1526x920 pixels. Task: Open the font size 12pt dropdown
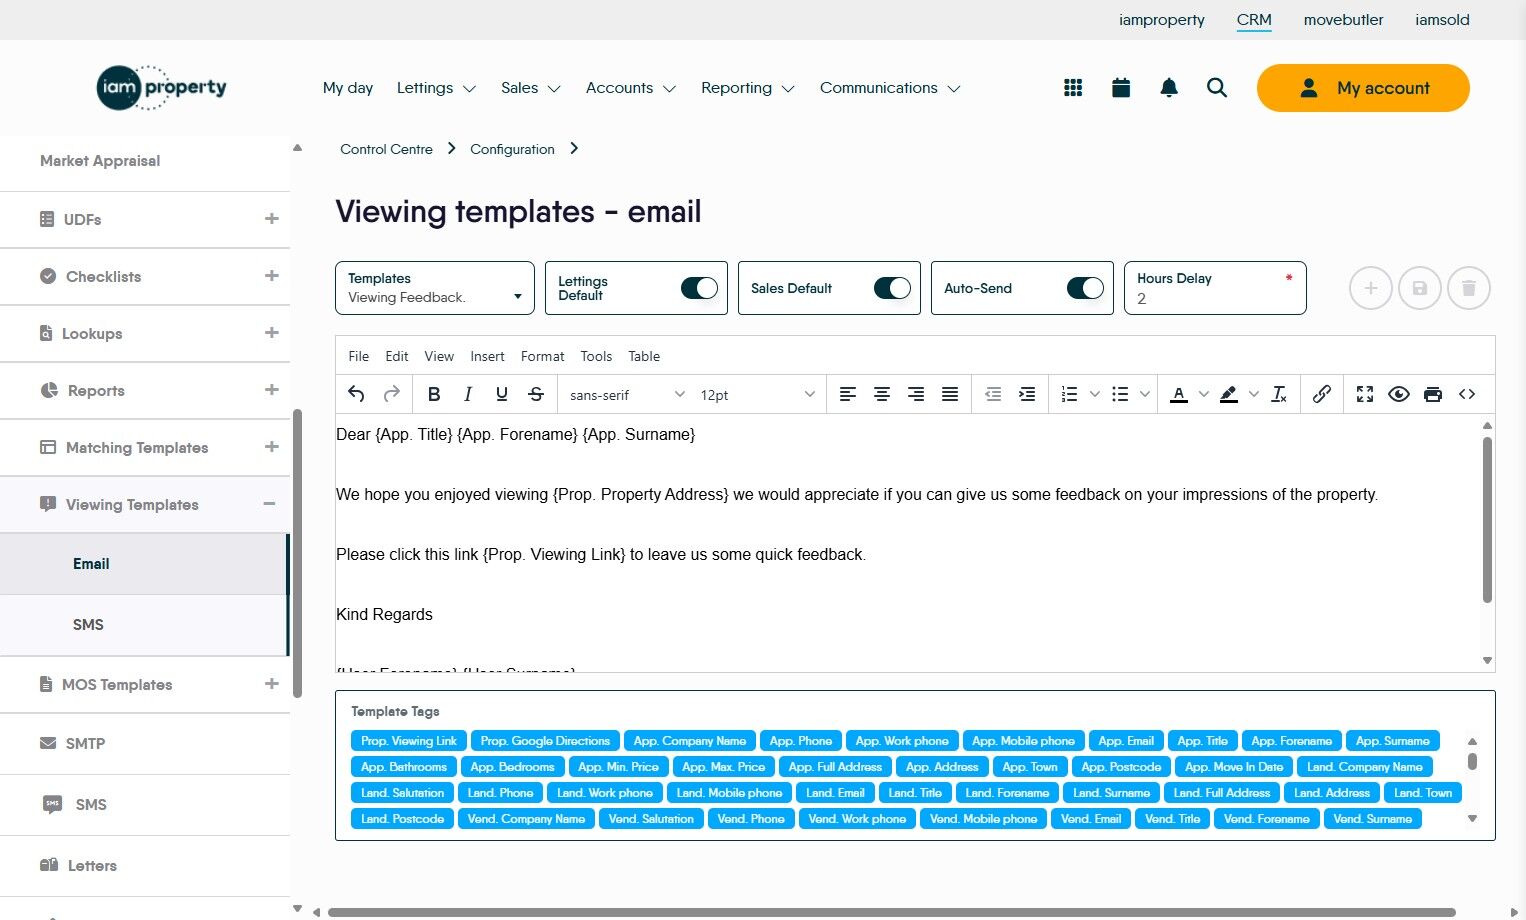coord(758,395)
